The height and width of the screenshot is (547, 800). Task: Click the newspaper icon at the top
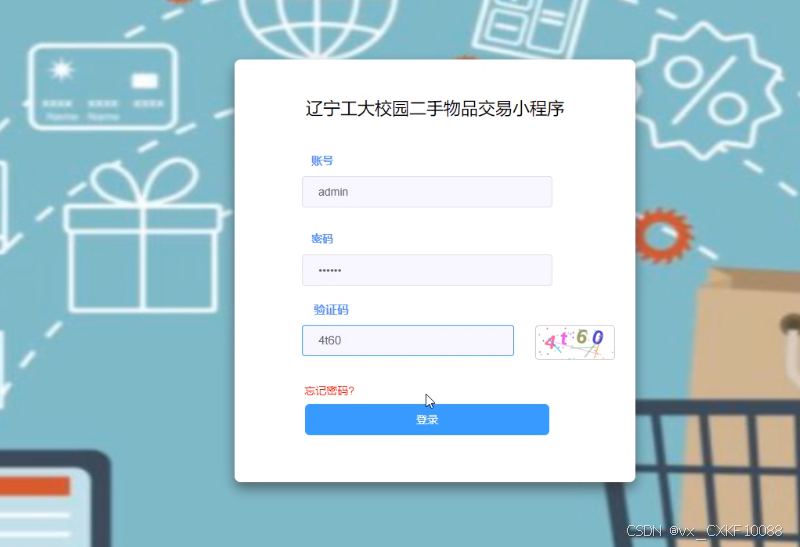click(531, 26)
